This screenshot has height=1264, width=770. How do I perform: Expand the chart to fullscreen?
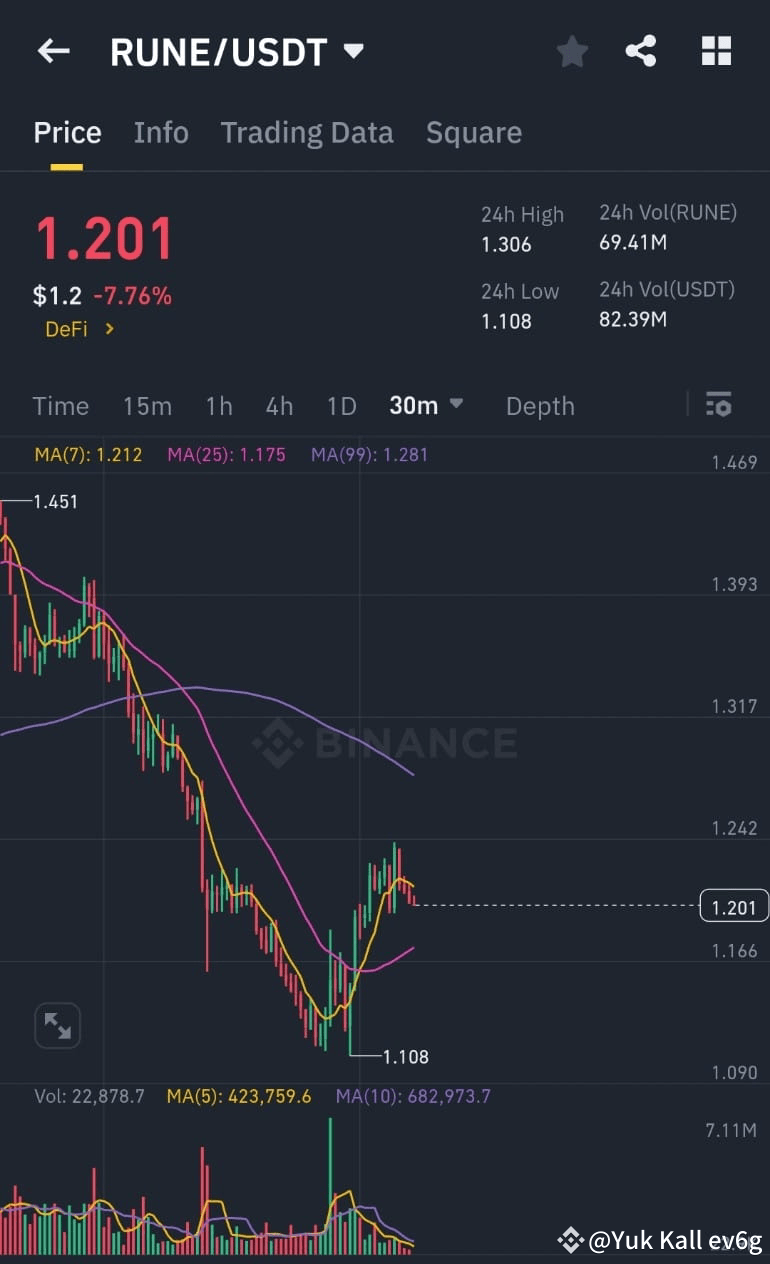point(57,1025)
